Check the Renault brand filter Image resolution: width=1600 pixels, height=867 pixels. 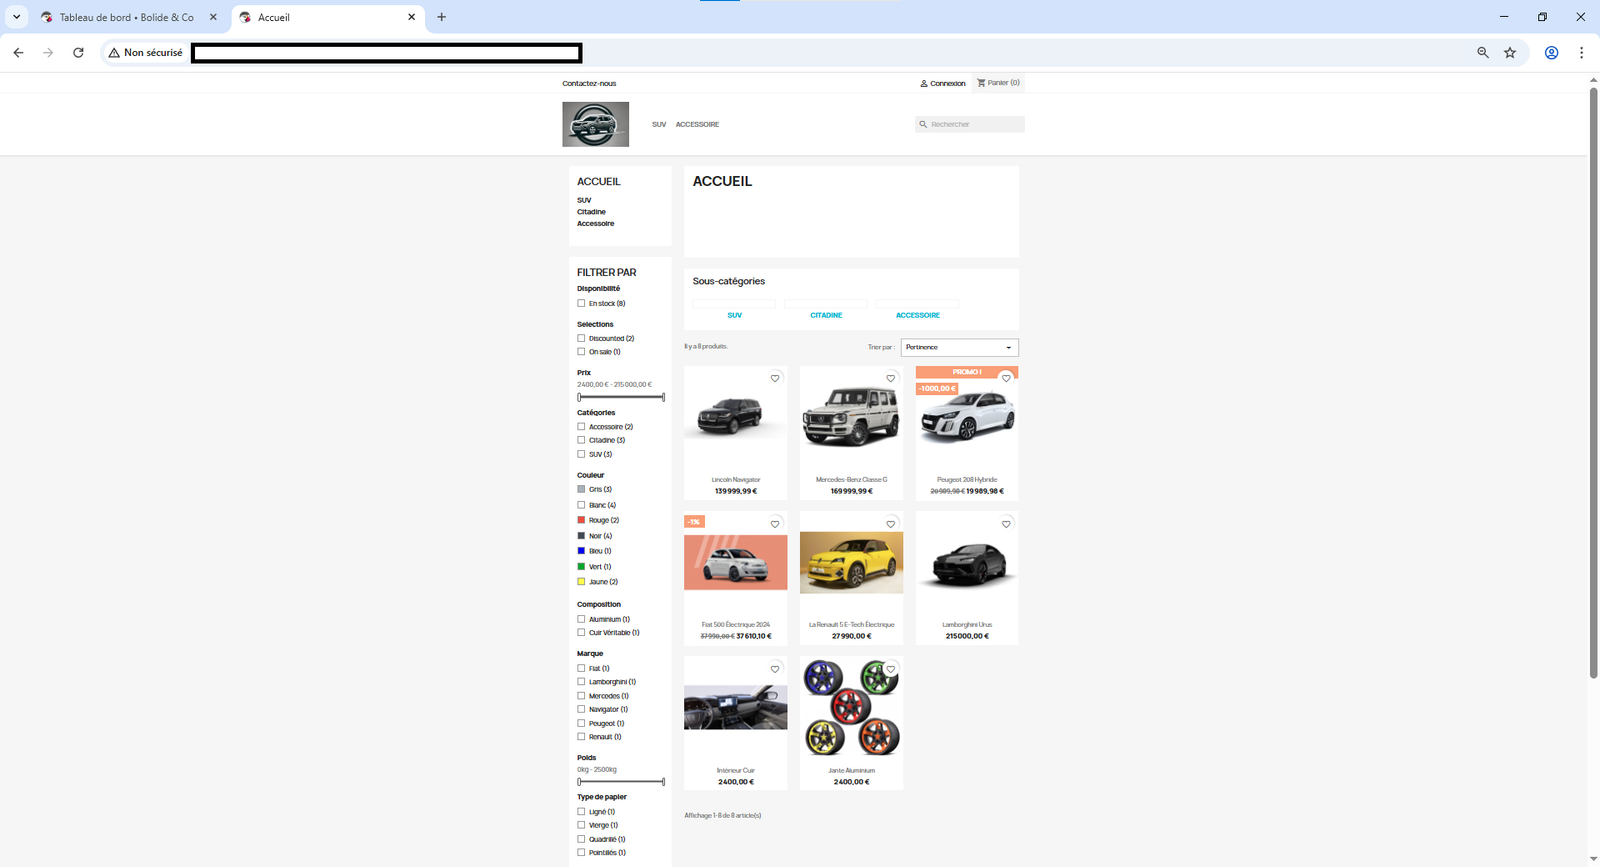coord(581,737)
